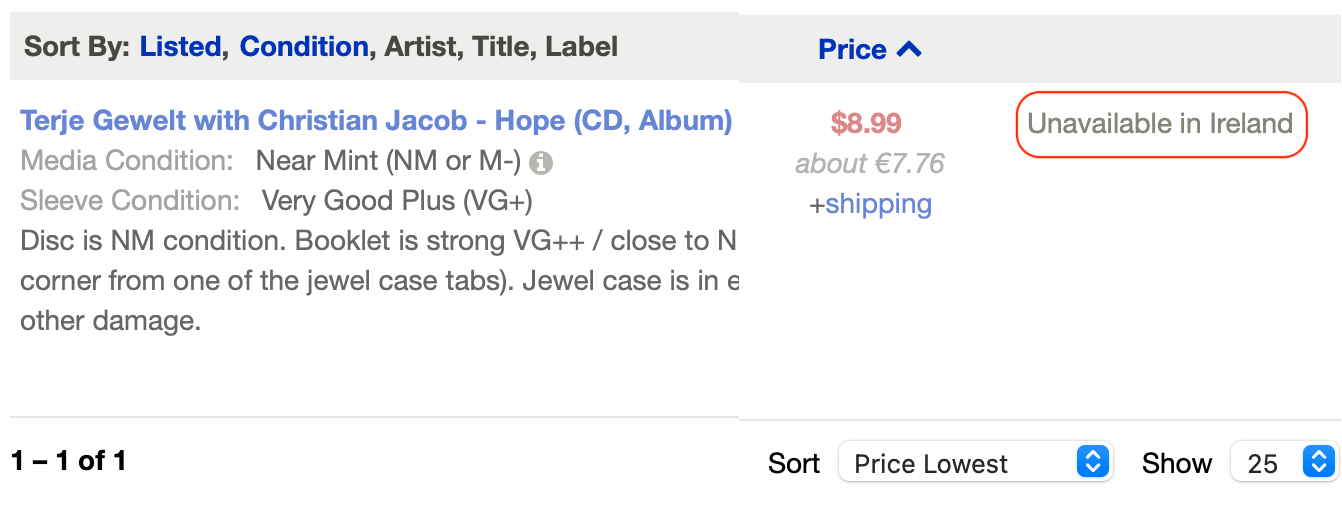Click the blue arrows on the Show 25 selector
The width and height of the screenshot is (1342, 524).
[1319, 462]
